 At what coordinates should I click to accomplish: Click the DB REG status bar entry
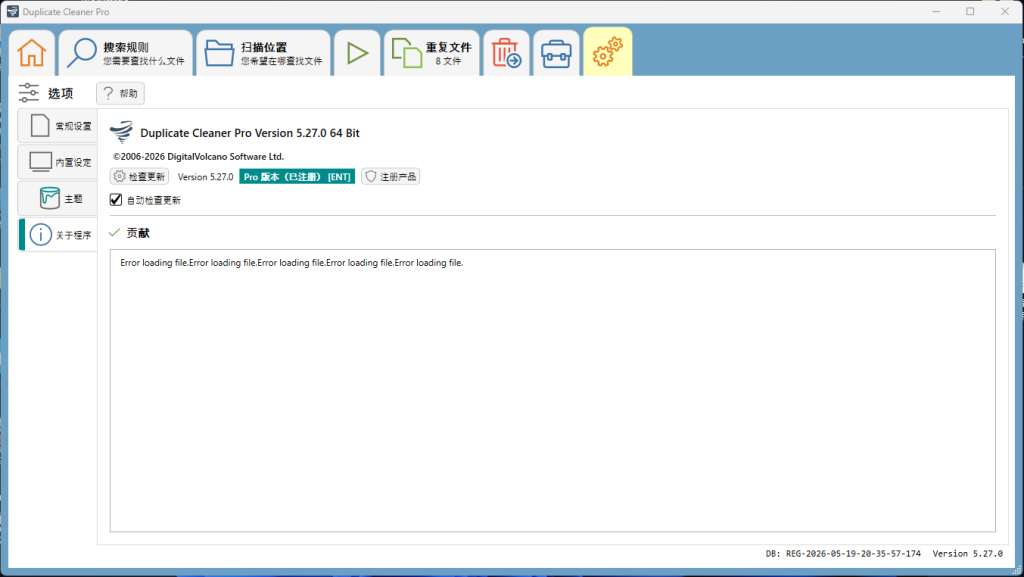click(843, 554)
